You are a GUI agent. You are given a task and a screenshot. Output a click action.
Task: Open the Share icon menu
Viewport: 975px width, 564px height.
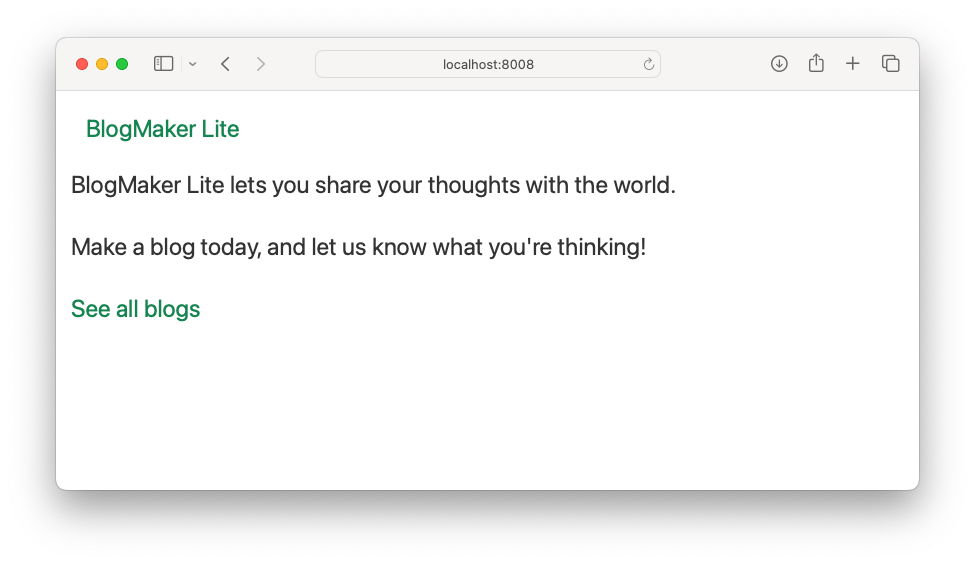816,63
